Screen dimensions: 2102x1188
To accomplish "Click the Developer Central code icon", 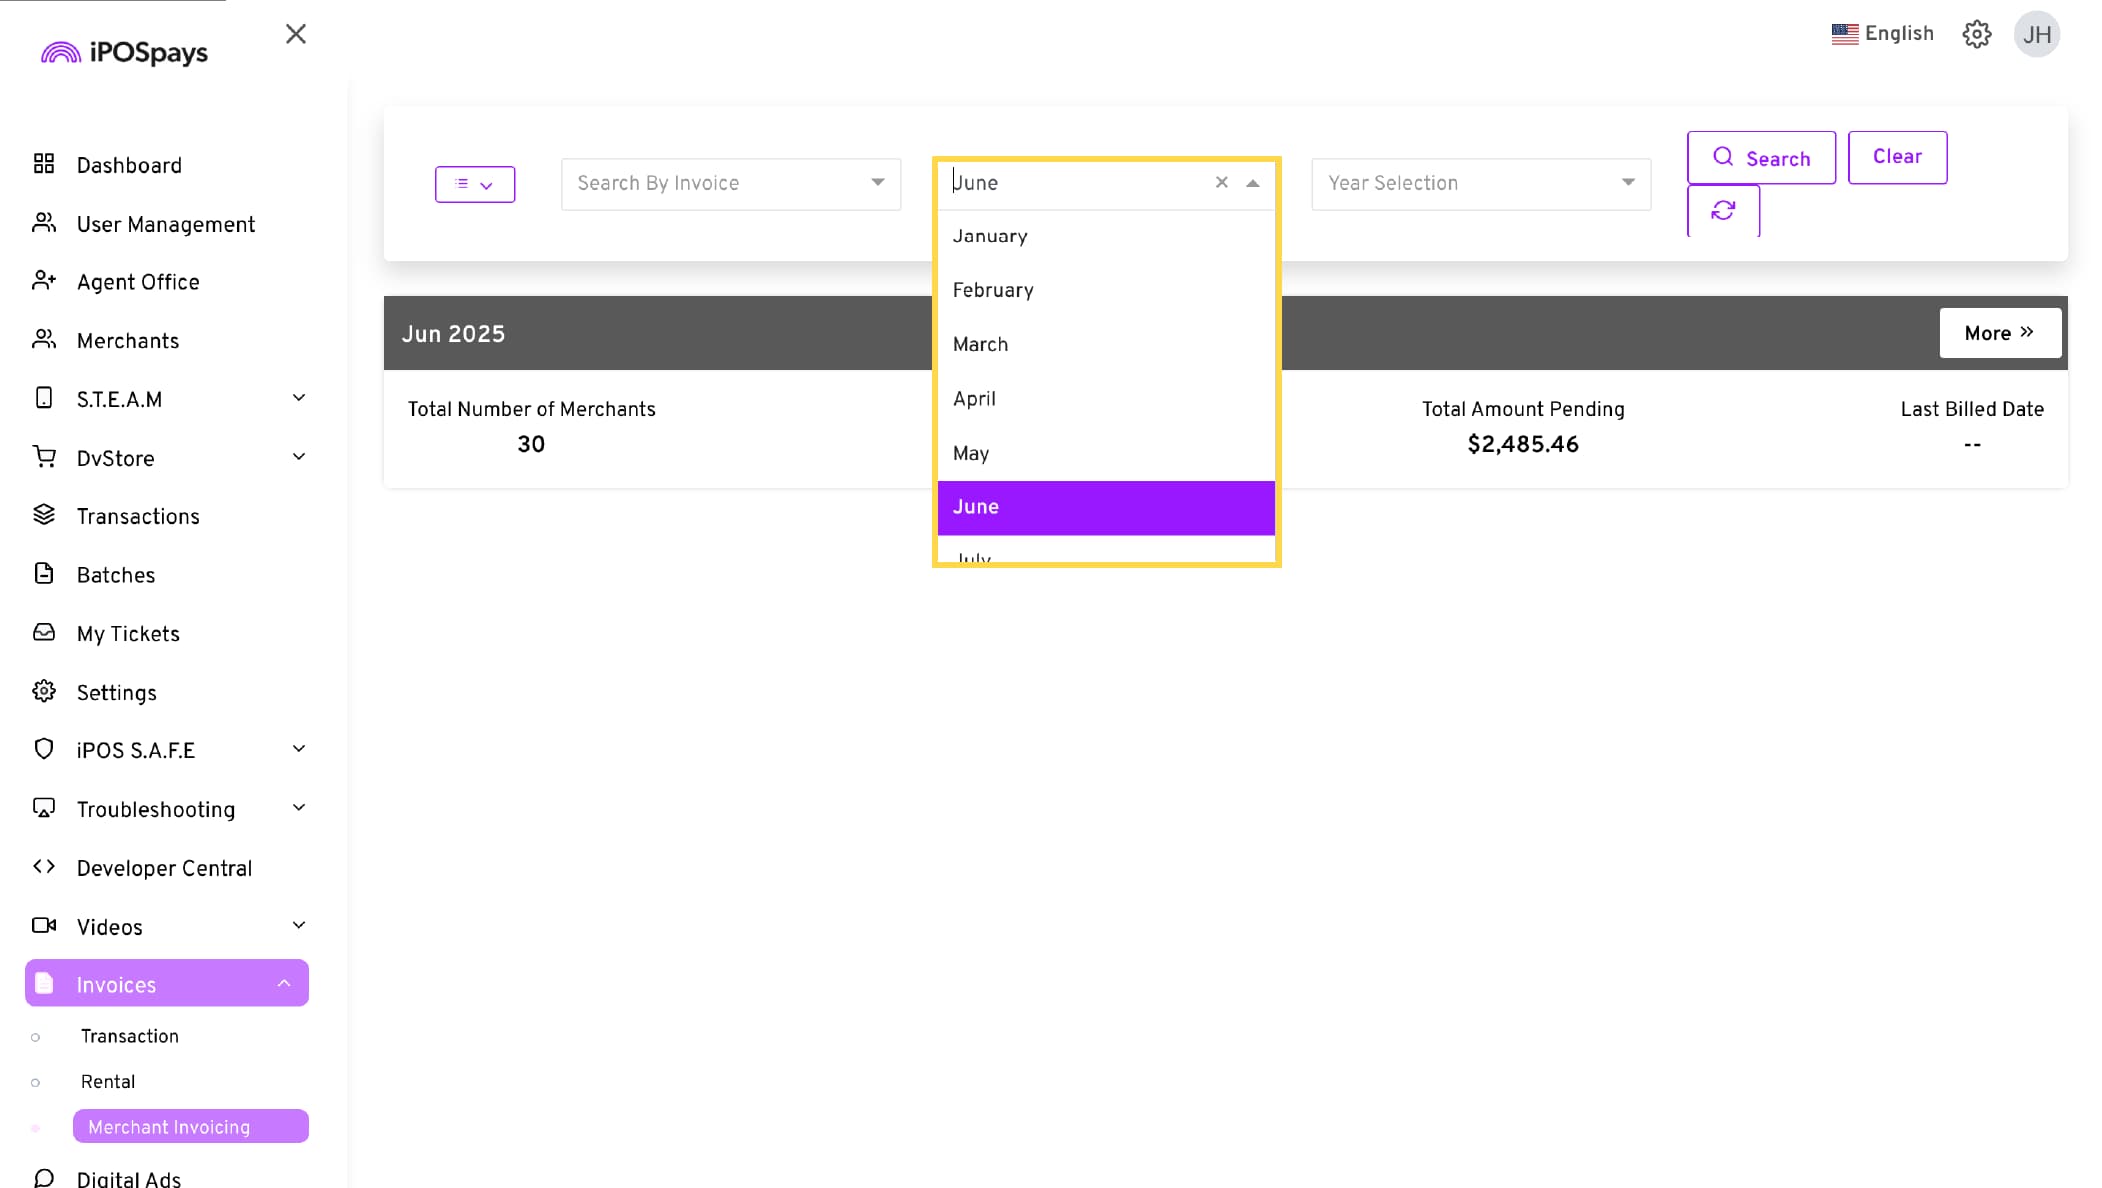I will (x=44, y=867).
